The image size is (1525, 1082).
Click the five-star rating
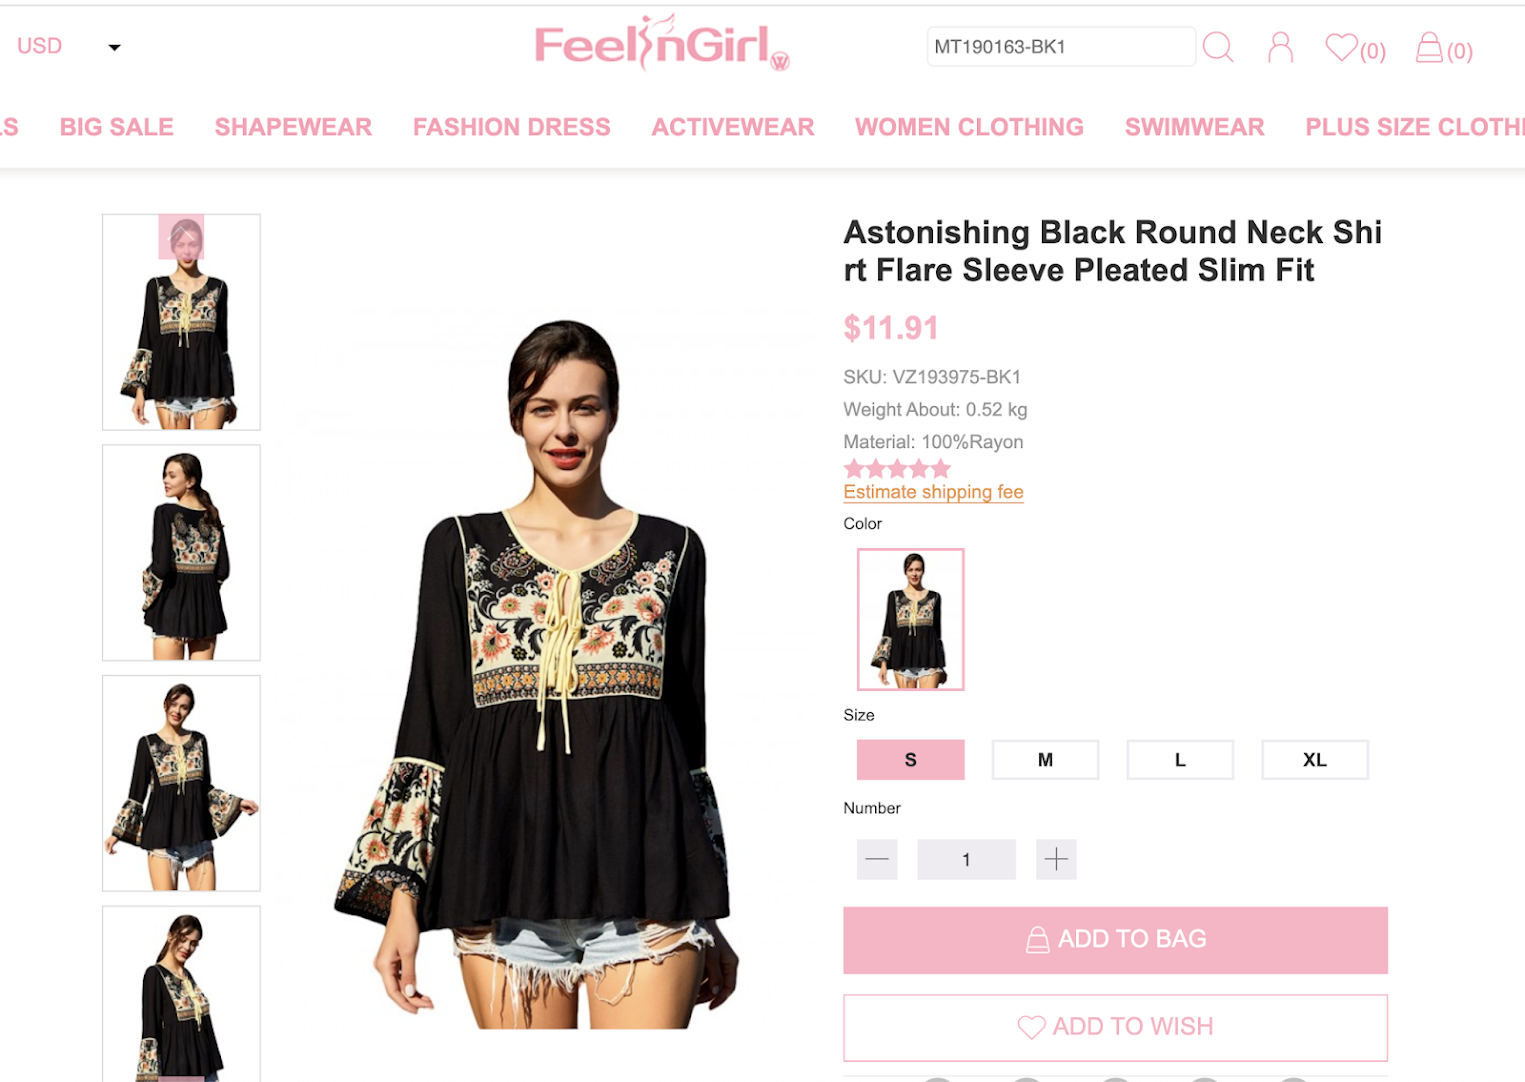[897, 468]
